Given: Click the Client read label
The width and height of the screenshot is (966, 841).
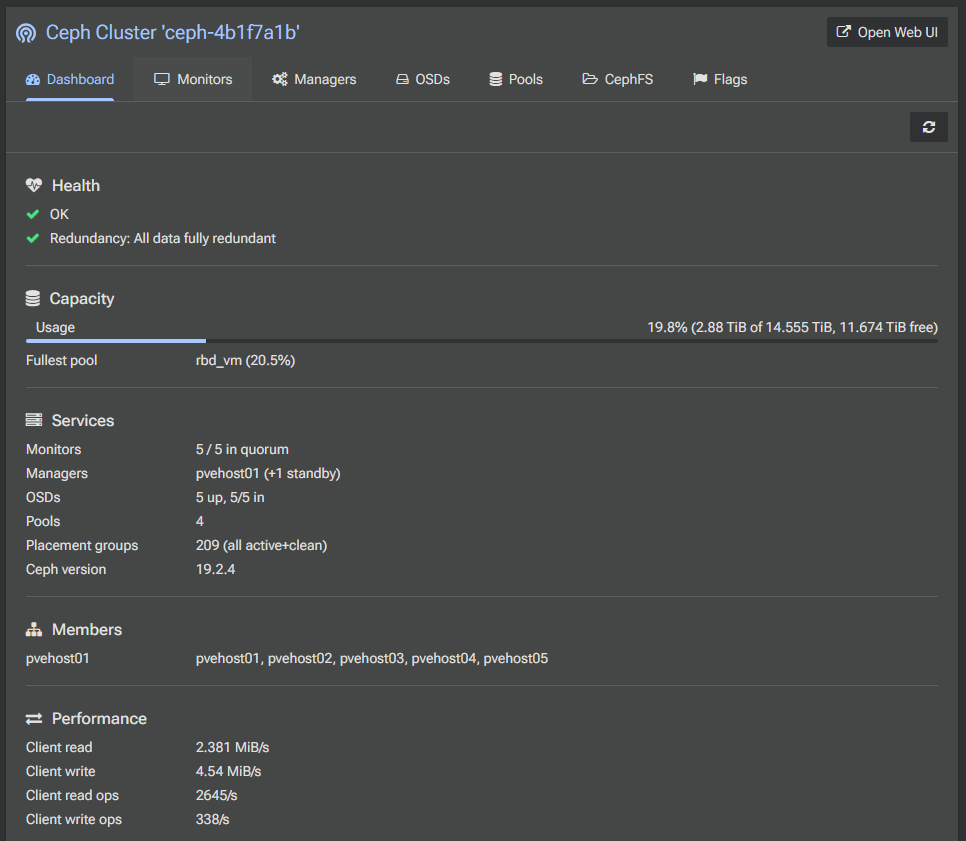Looking at the screenshot, I should click(59, 747).
